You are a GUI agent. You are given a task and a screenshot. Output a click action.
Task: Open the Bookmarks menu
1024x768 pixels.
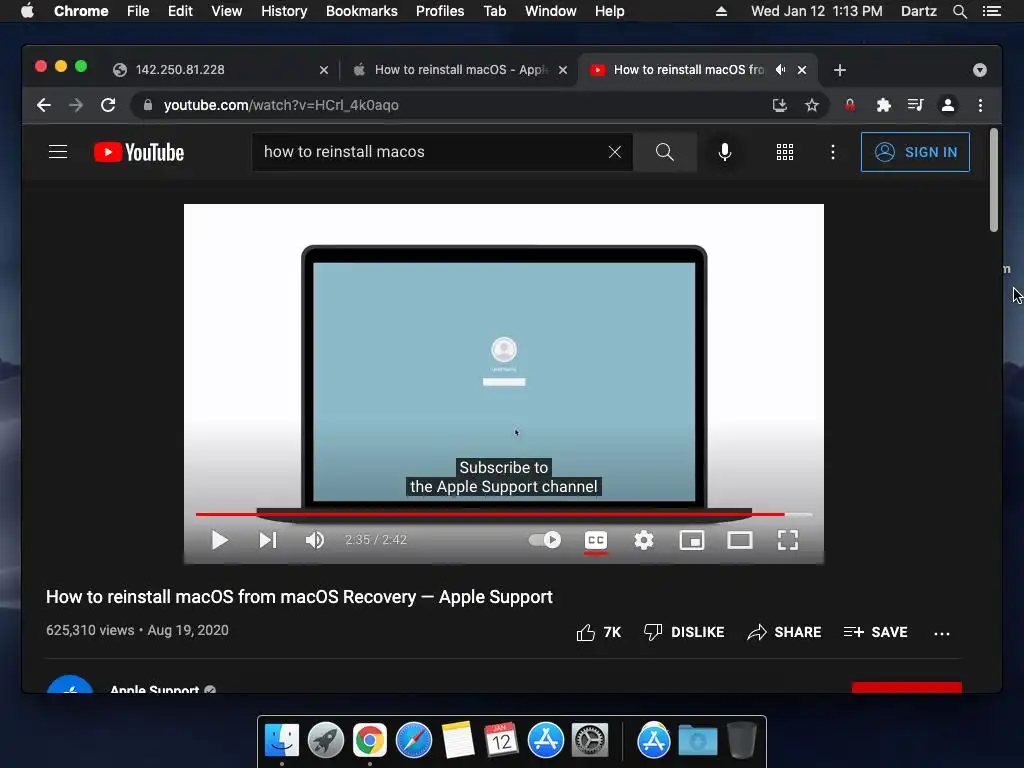[362, 11]
